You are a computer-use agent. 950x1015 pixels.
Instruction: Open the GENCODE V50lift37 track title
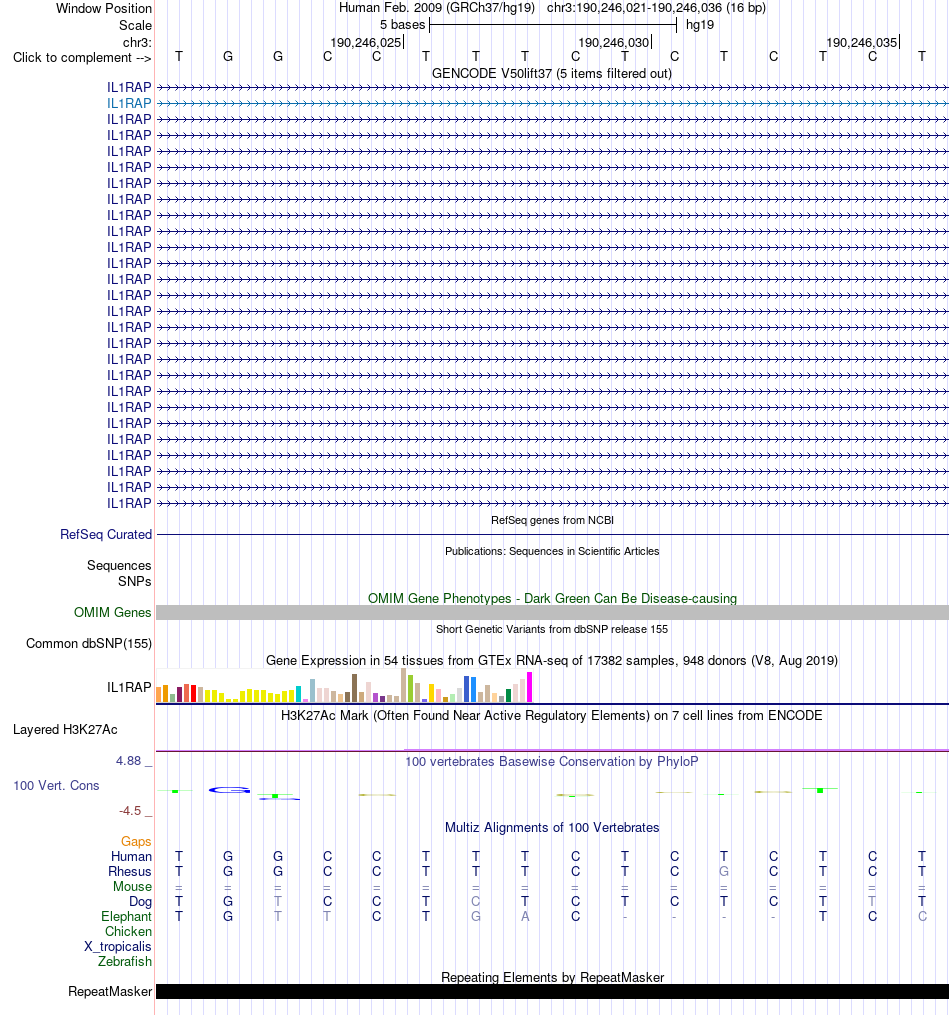[x=551, y=73]
